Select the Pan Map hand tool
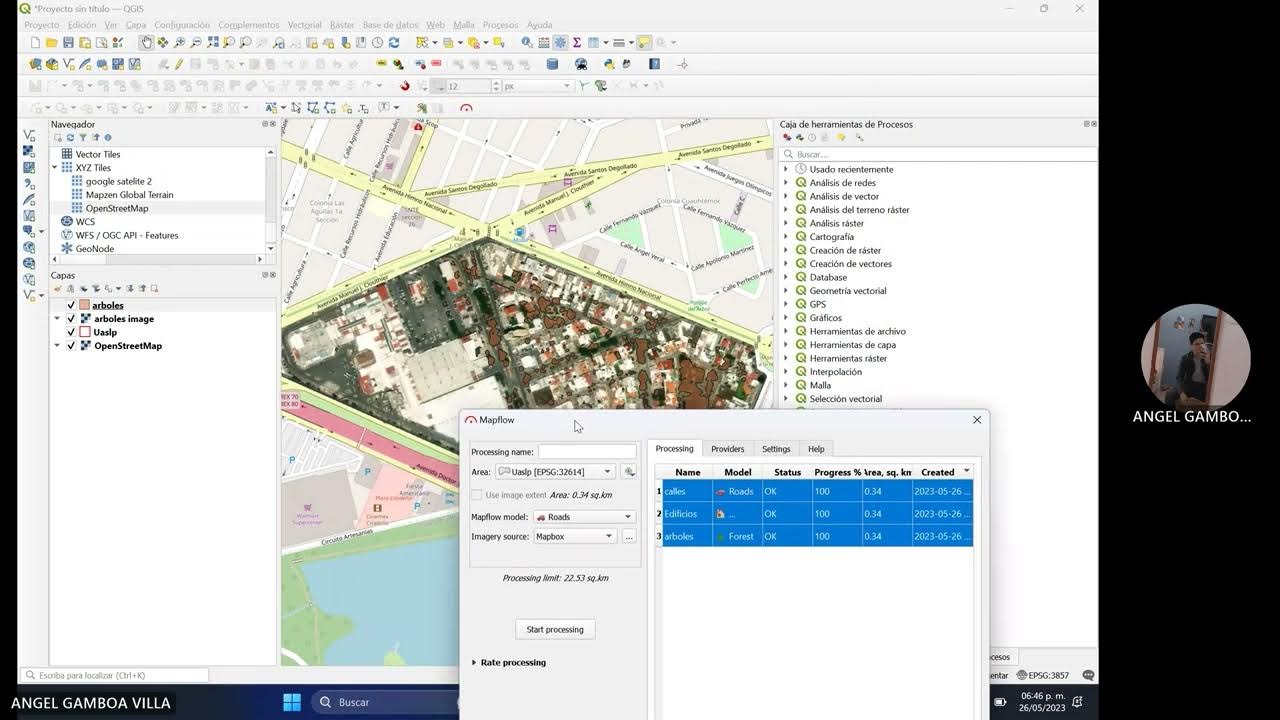Screen dimensions: 1280x720 (x=146, y=43)
